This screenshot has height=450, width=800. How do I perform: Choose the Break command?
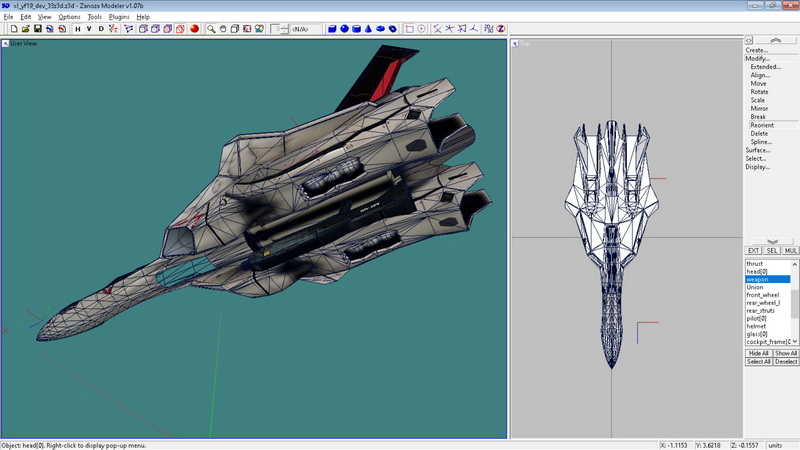coord(758,117)
